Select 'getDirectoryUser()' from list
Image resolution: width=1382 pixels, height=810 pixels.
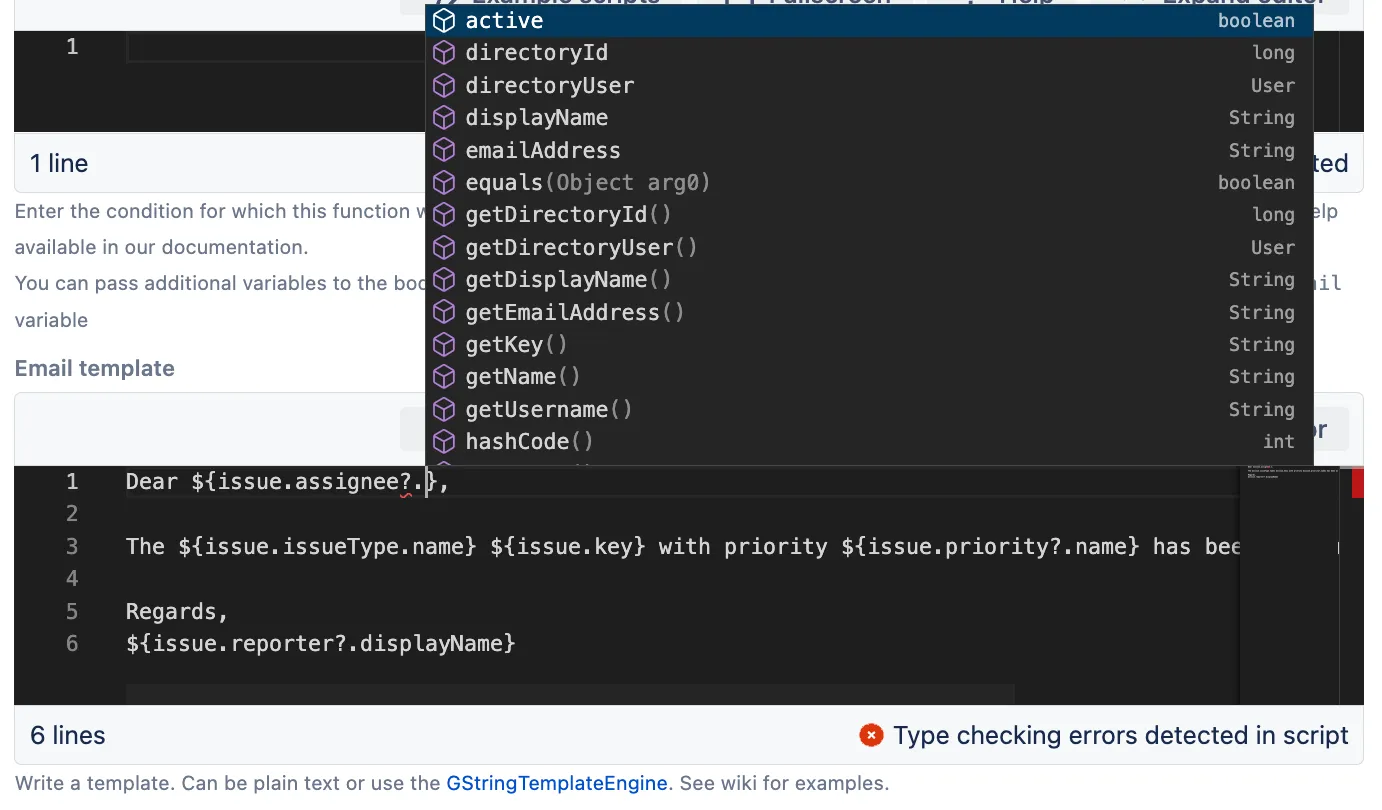coord(869,248)
